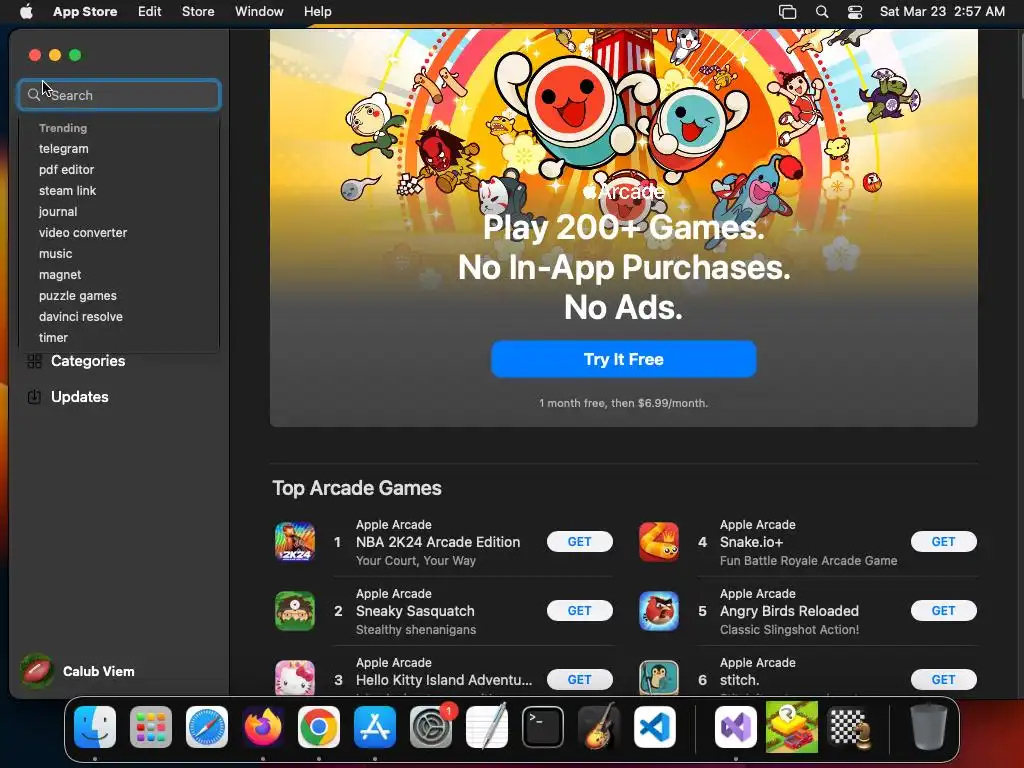The height and width of the screenshot is (768, 1024).
Task: Open the App Store menu
Action: point(85,11)
